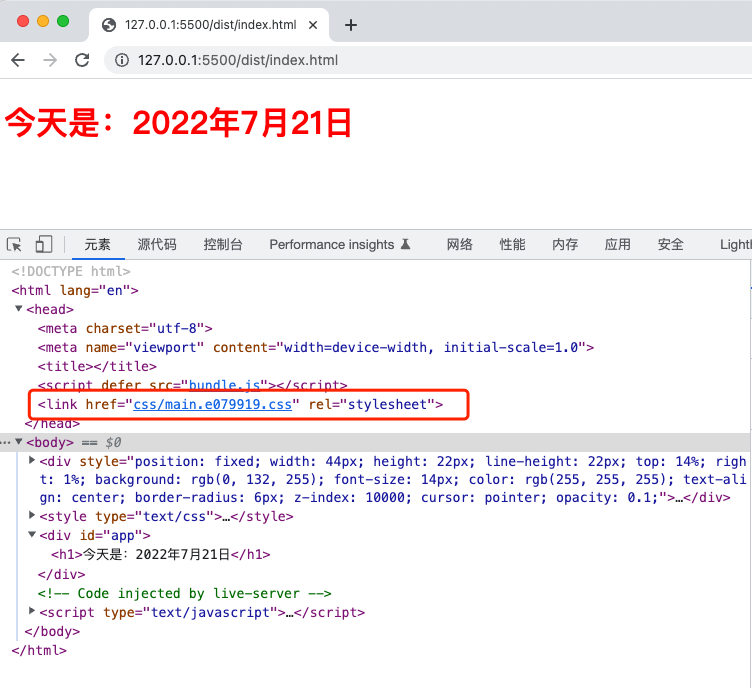Screen dimensions: 752x688
Task: Switch to the 源代码 tab
Action: click(x=157, y=245)
